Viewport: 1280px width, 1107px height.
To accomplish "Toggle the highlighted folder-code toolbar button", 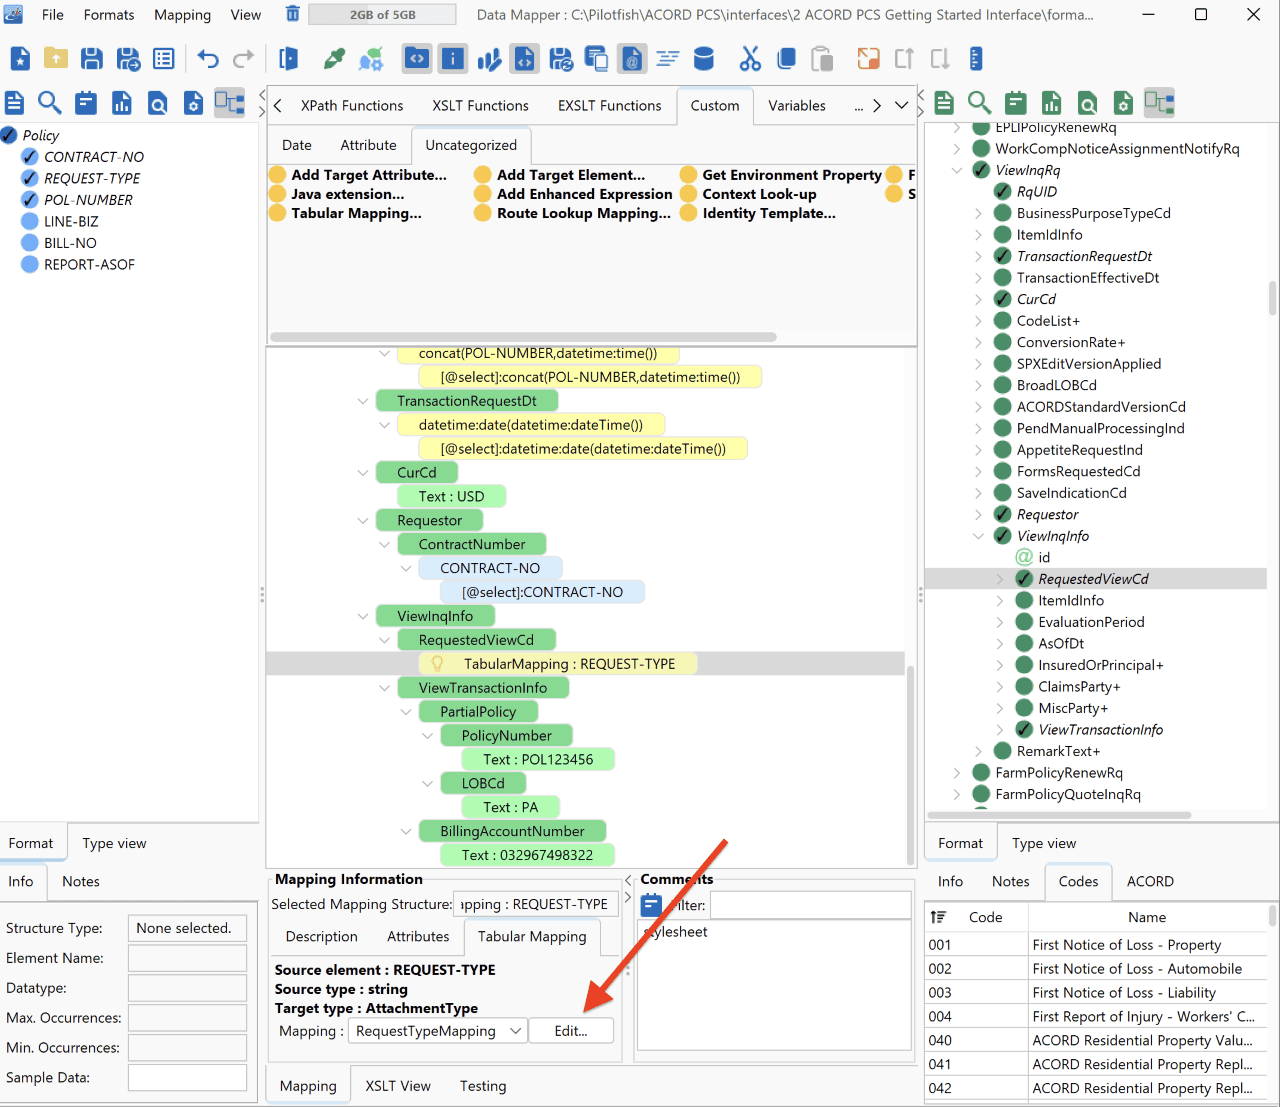I will [x=417, y=59].
